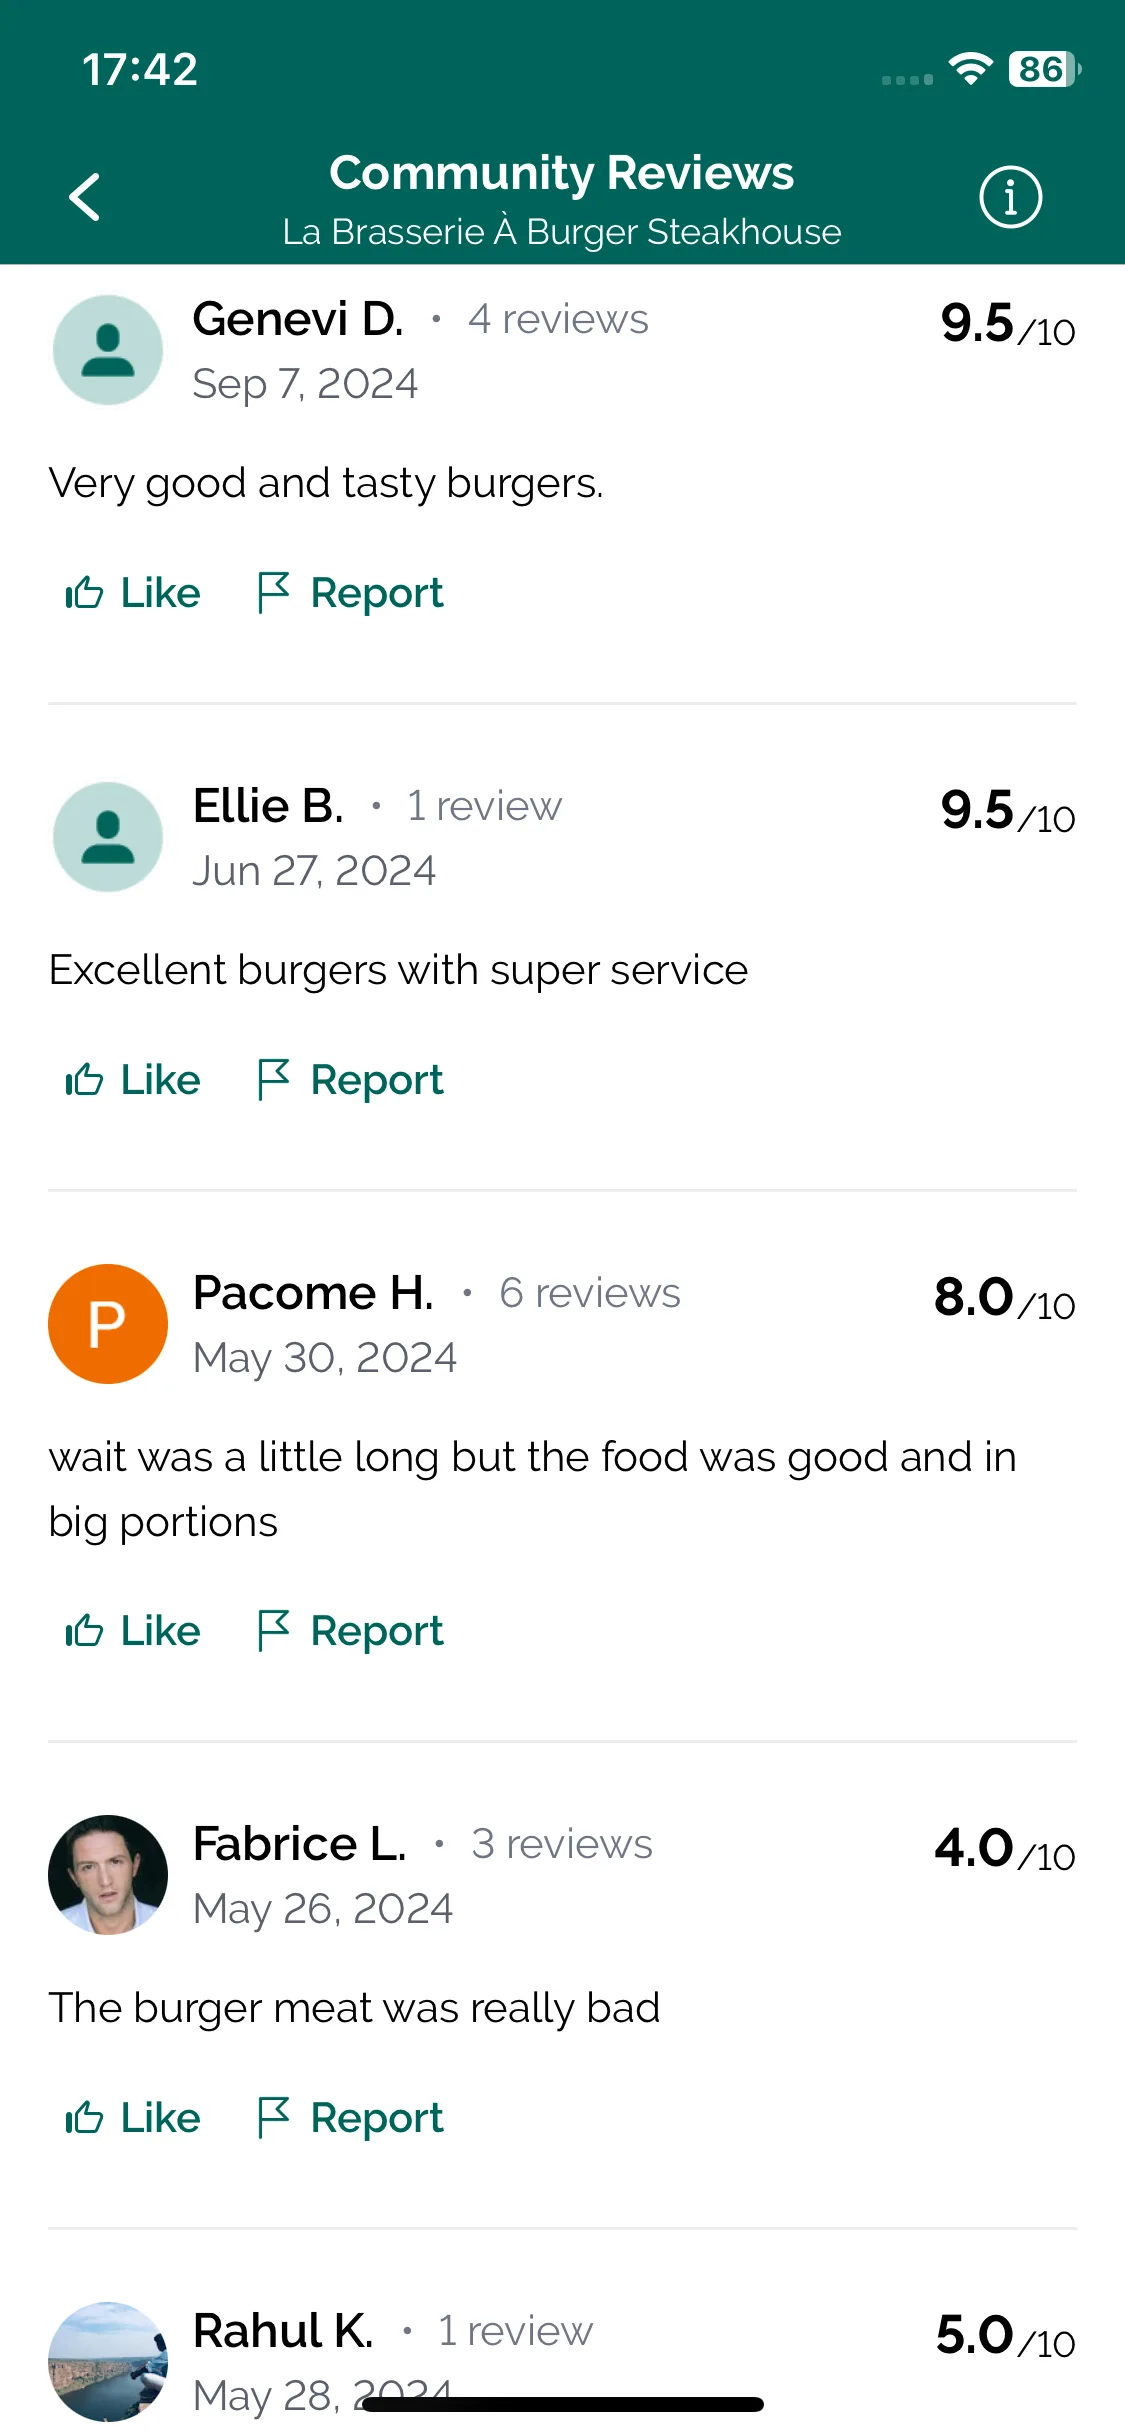Tap thumbs-up icon on Fabrice L.'s review
The height and width of the screenshot is (2436, 1125).
pos(84,2118)
